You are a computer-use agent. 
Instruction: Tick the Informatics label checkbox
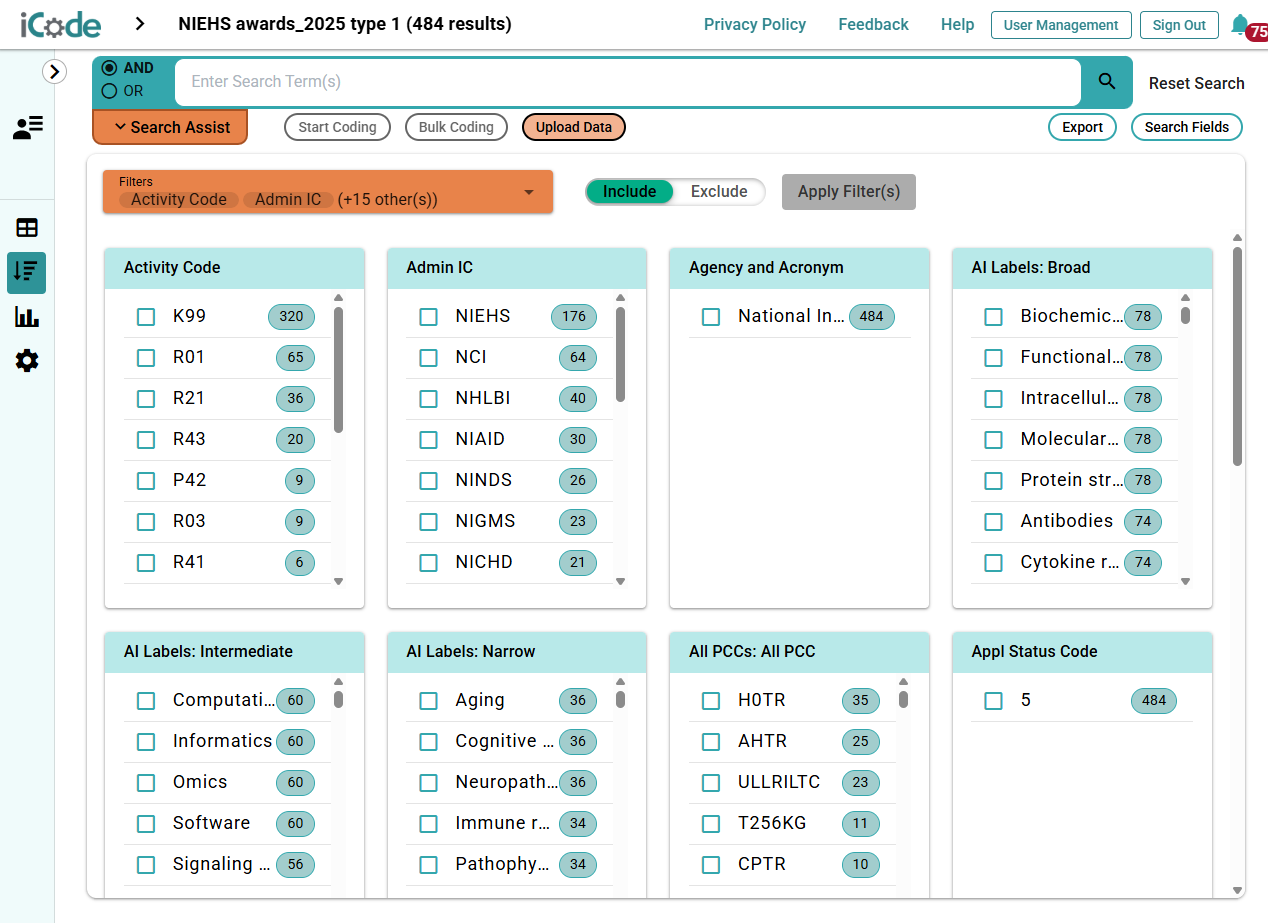point(146,742)
